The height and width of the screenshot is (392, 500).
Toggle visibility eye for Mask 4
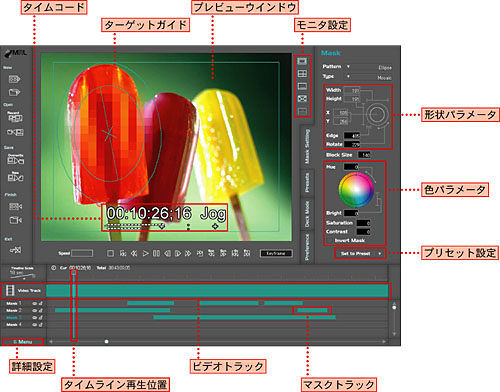coord(34,325)
